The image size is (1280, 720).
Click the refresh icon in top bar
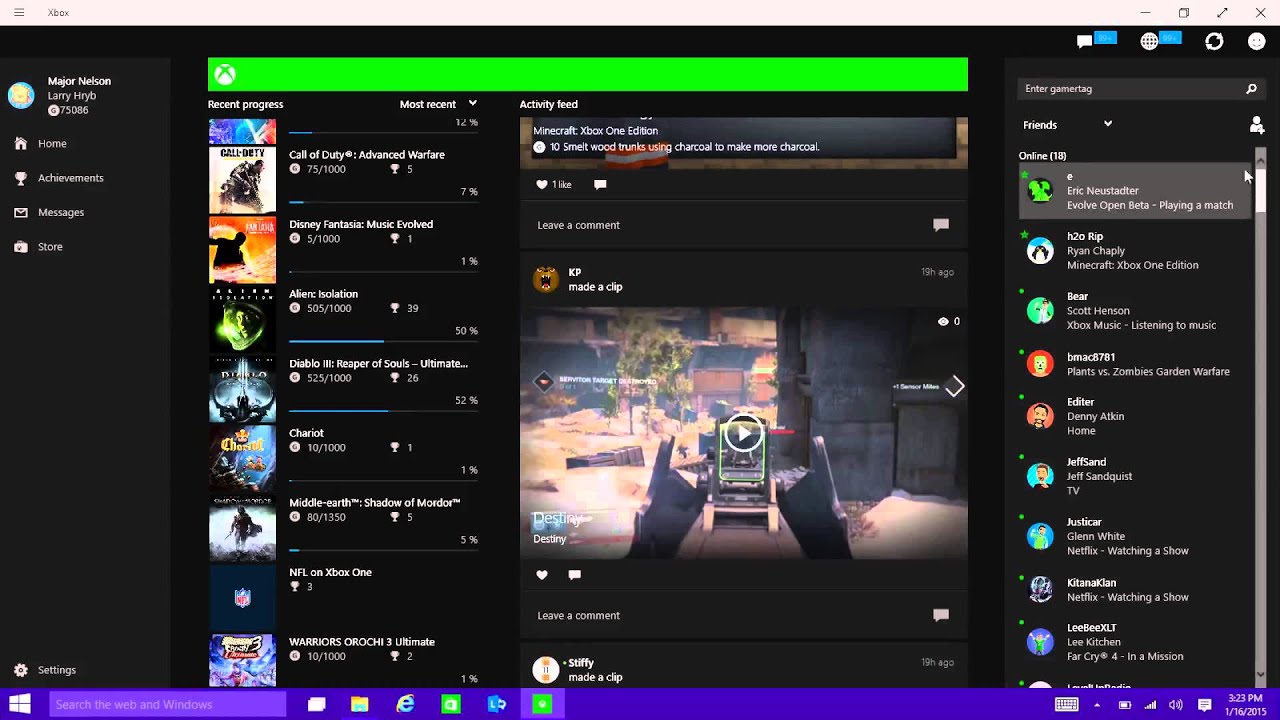click(1214, 41)
